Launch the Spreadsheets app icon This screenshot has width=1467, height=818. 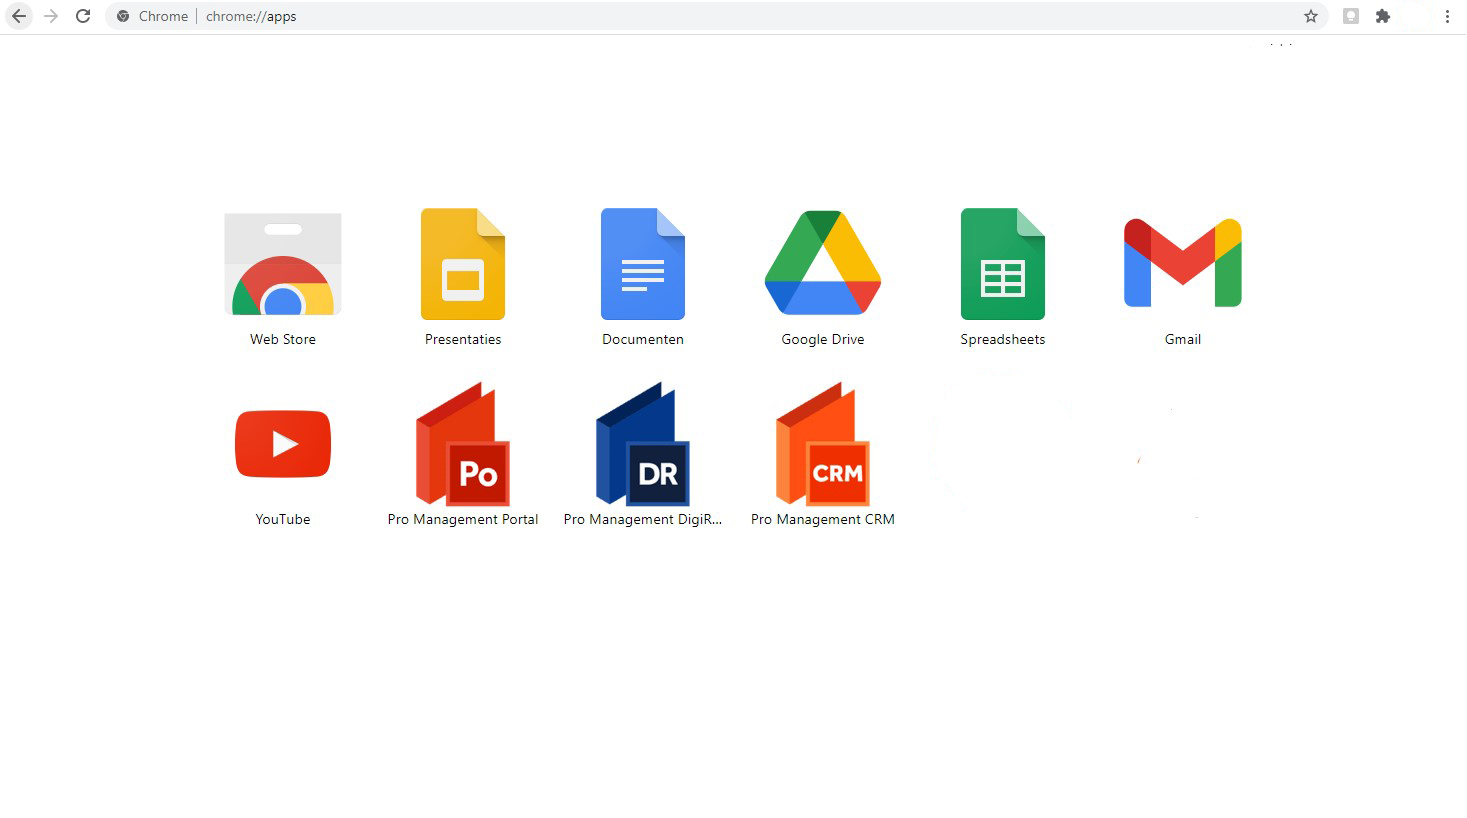pyautogui.click(x=1003, y=264)
